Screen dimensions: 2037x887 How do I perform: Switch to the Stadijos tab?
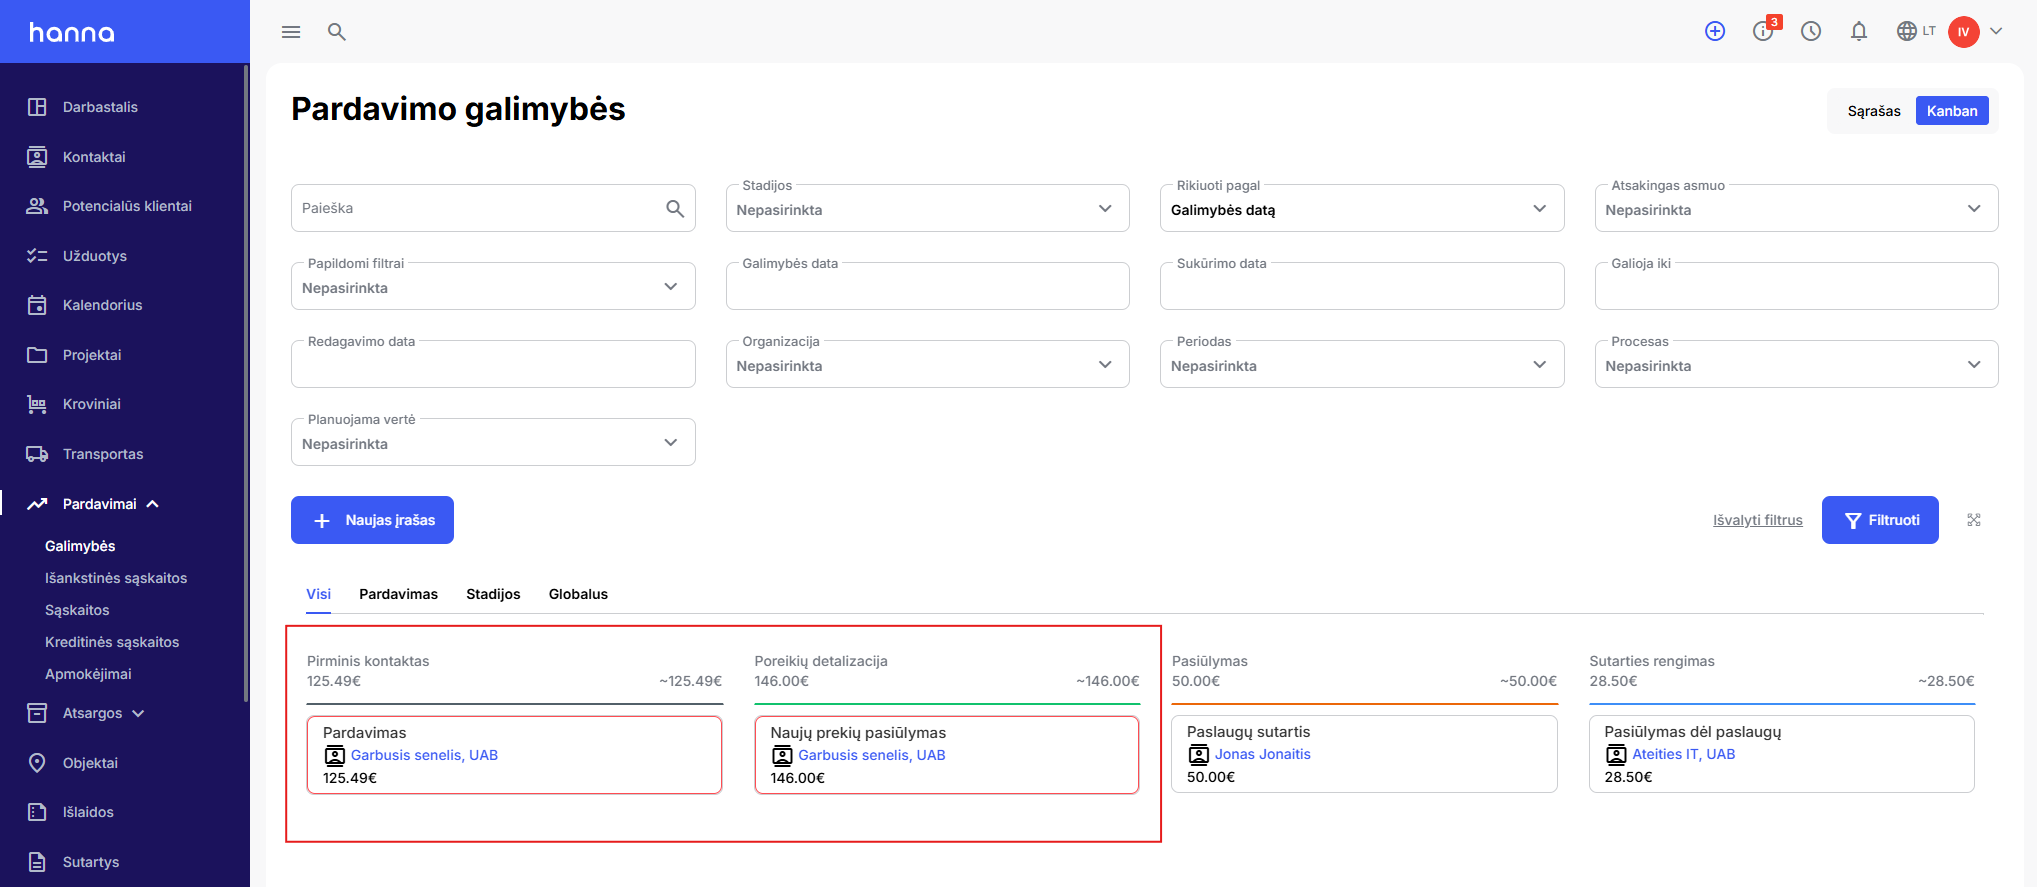point(493,594)
